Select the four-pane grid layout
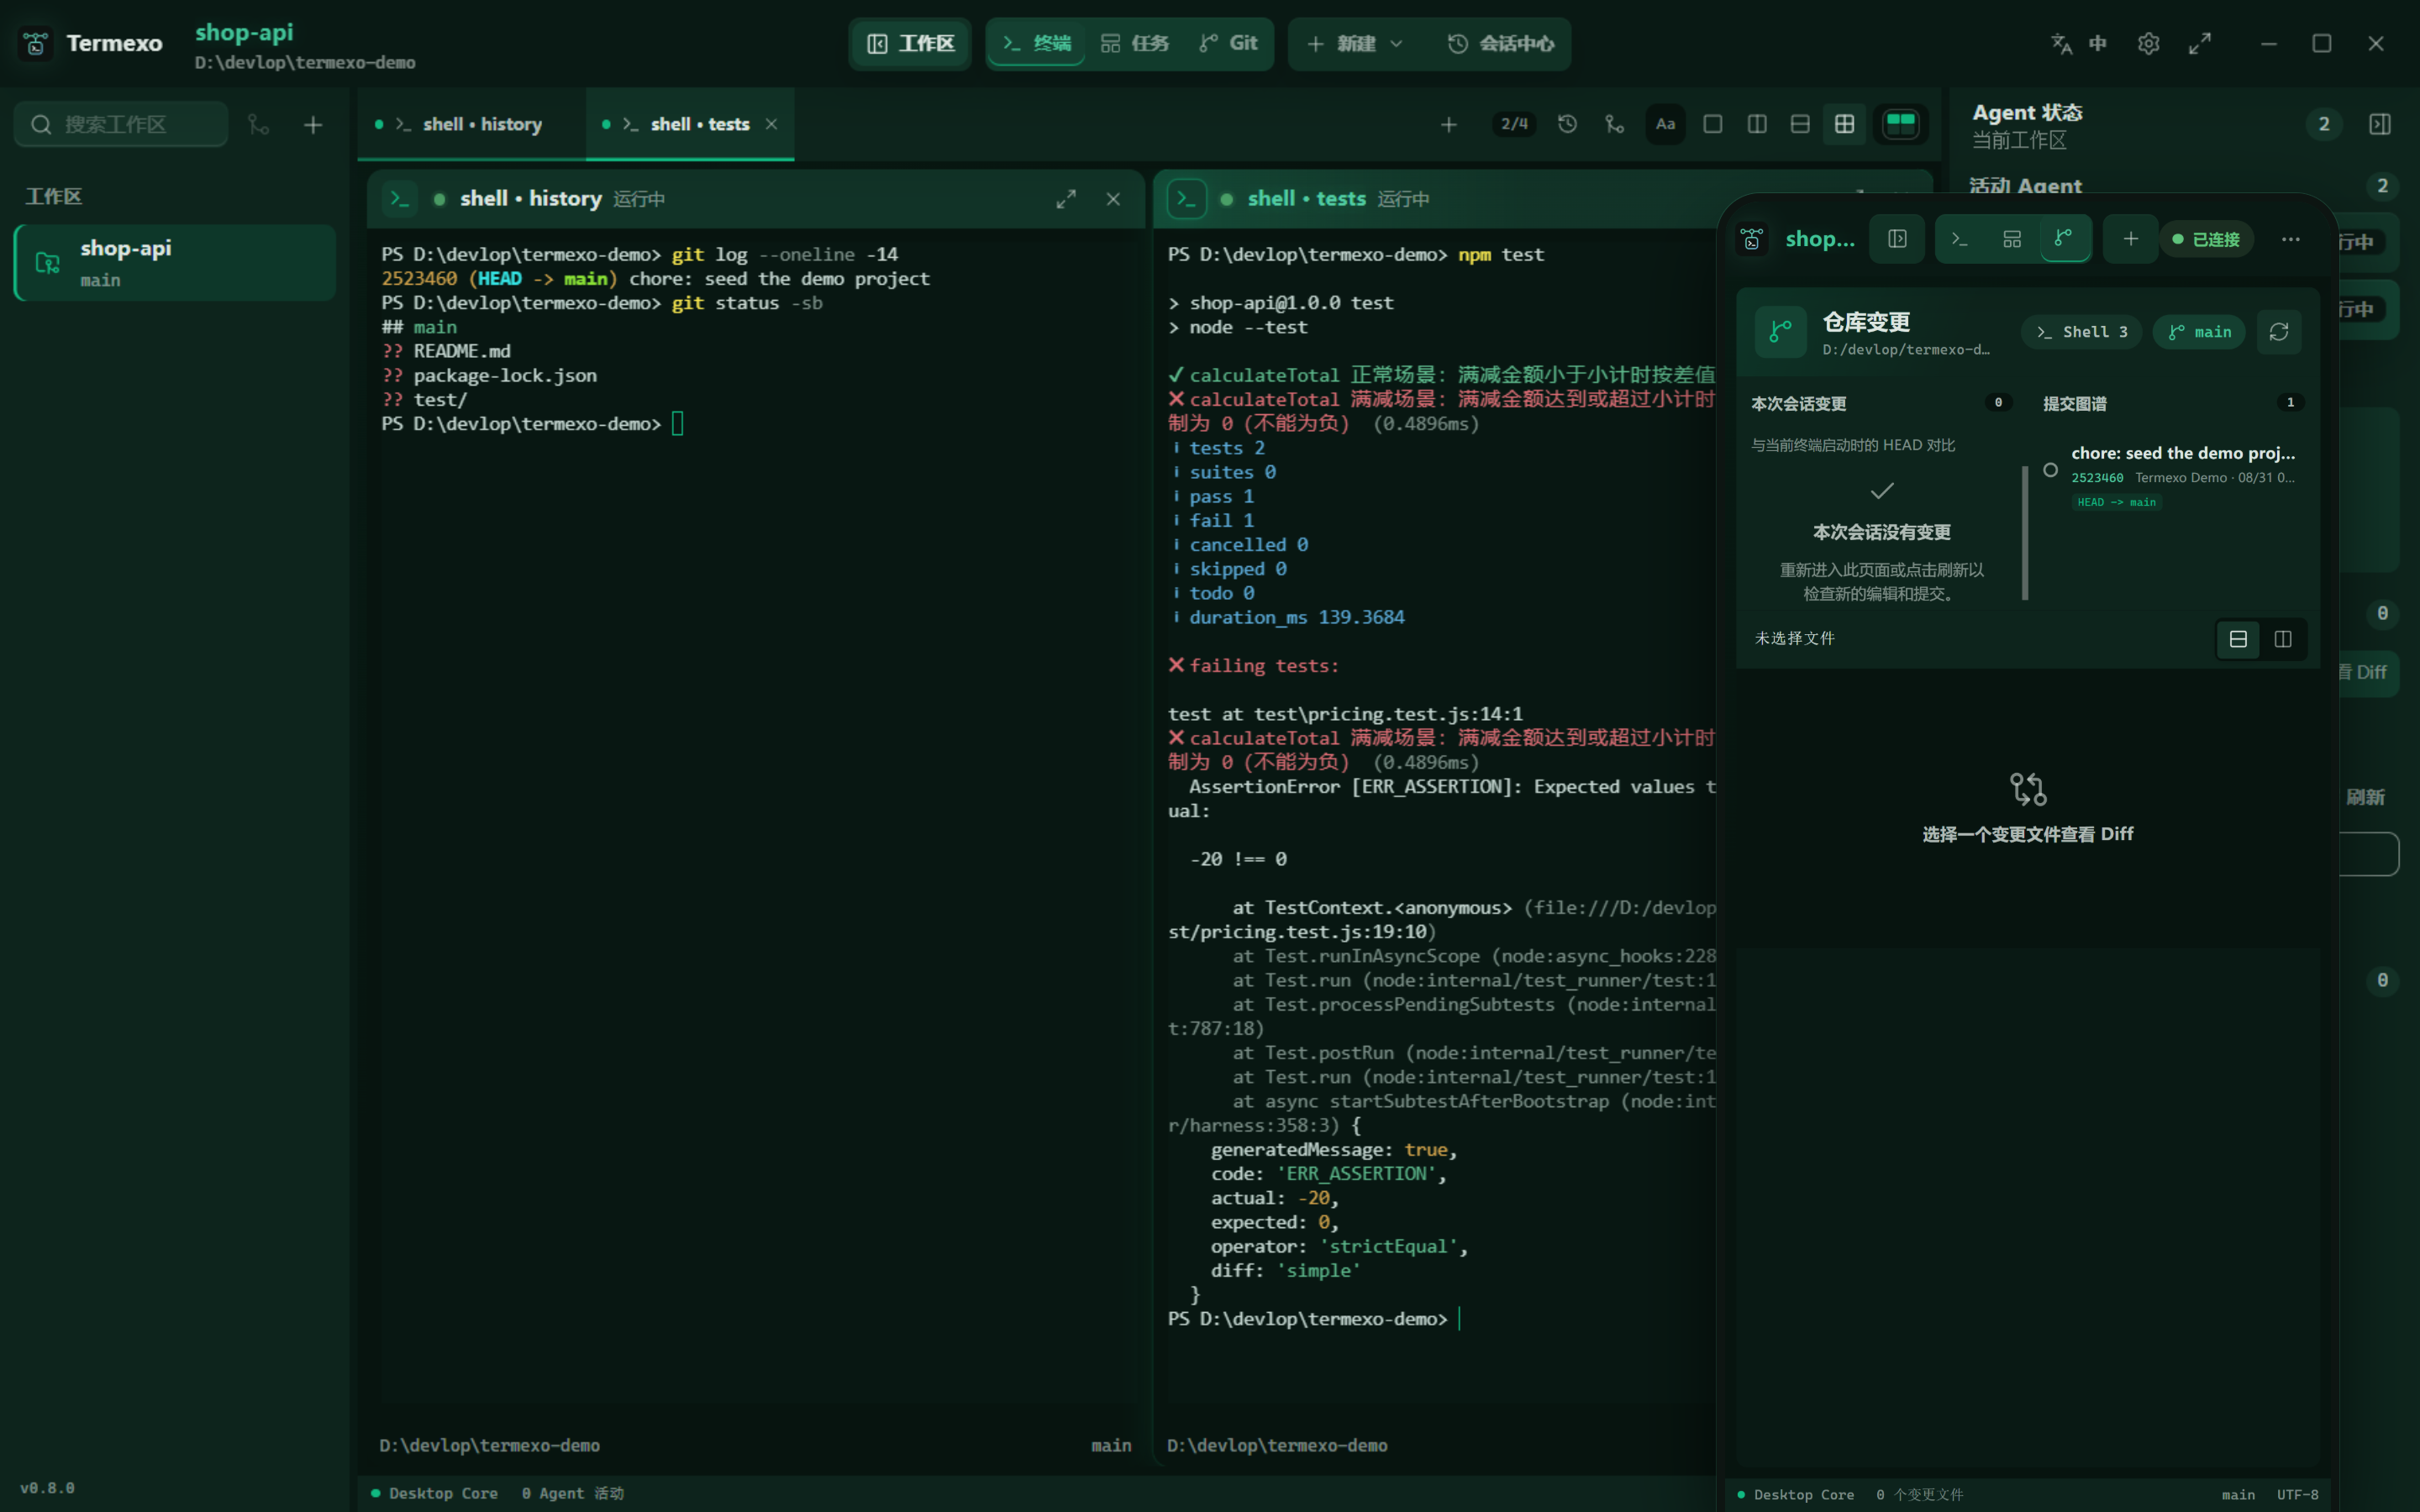 [1844, 124]
